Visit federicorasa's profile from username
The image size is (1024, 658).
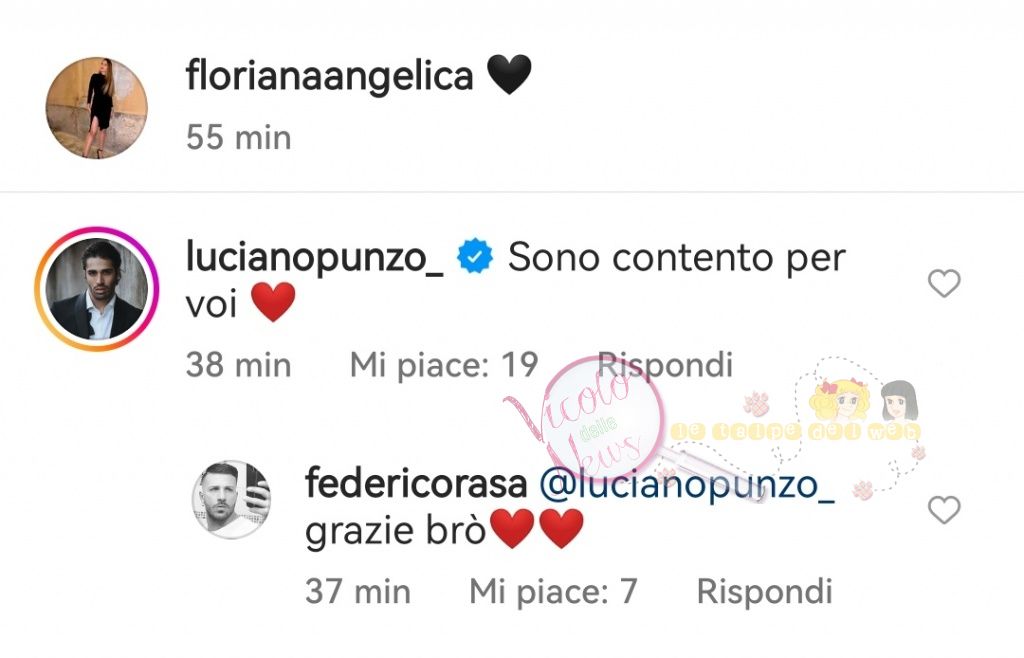(x=416, y=484)
